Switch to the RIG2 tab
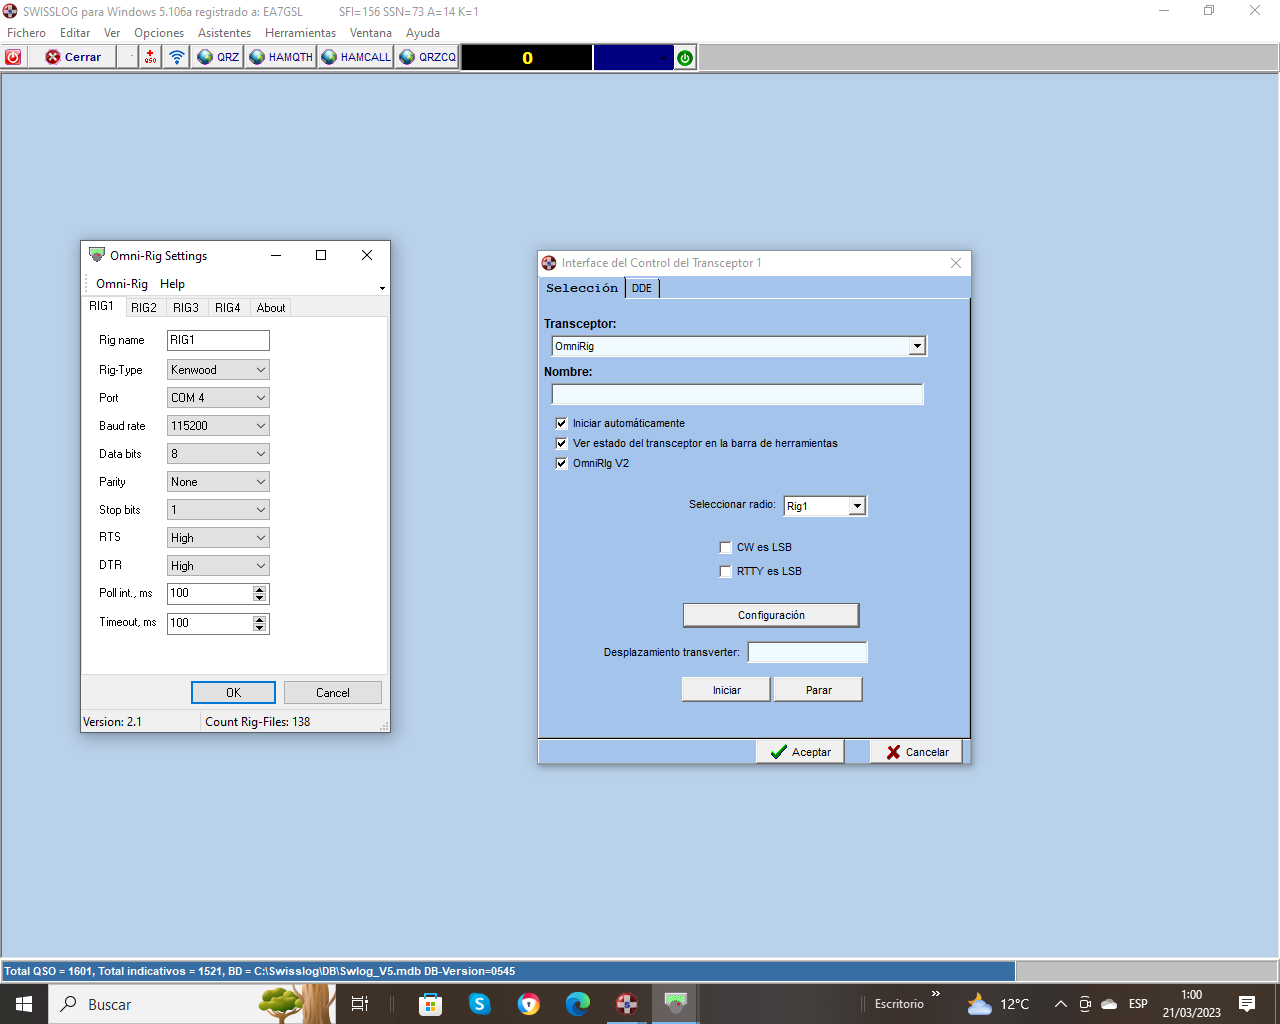1280x1024 pixels. pos(144,308)
